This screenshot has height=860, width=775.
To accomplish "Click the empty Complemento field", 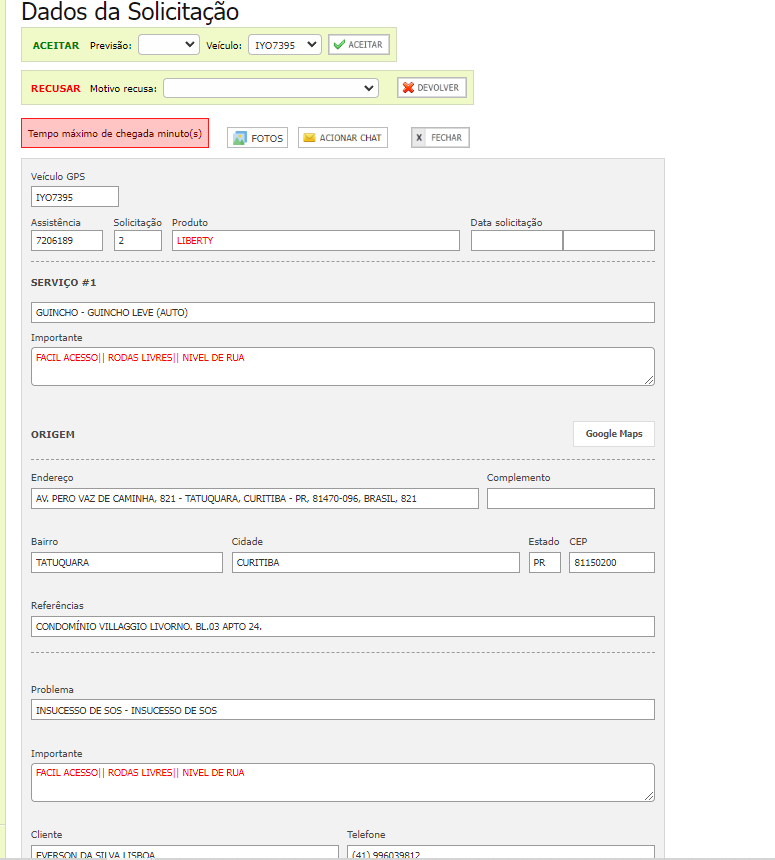I will click(570, 499).
